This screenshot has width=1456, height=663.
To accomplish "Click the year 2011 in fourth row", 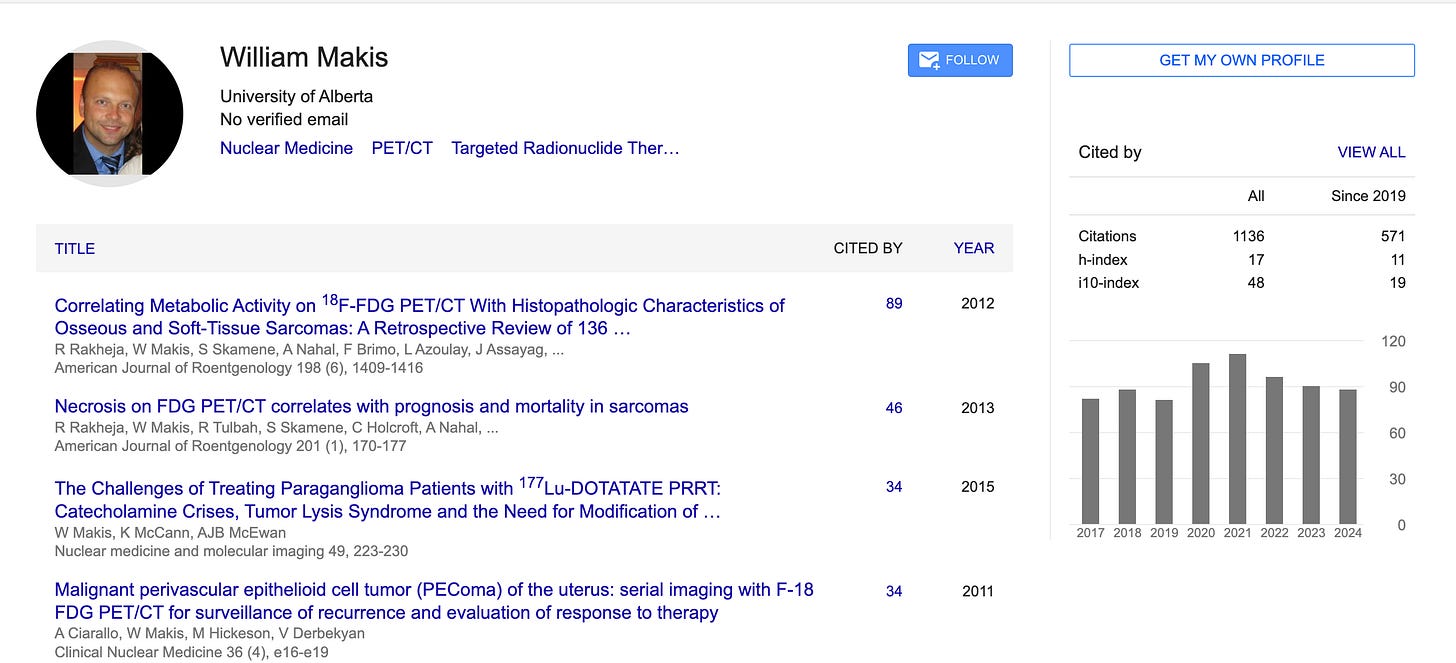I will (x=977, y=591).
